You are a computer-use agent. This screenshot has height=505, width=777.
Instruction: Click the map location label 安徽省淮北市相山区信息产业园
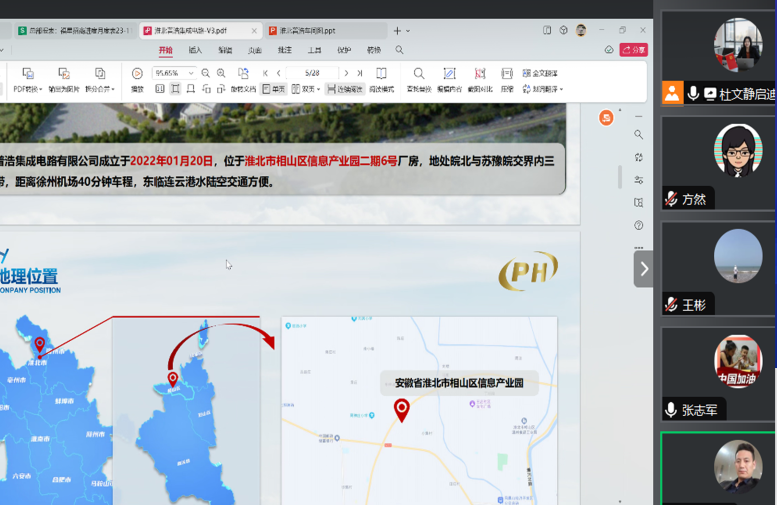click(459, 383)
